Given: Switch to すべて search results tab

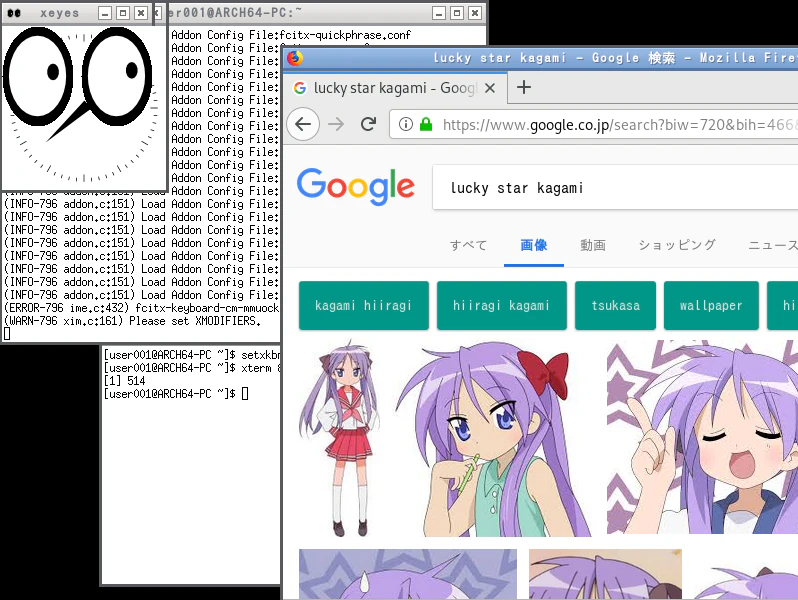Looking at the screenshot, I should (468, 245).
